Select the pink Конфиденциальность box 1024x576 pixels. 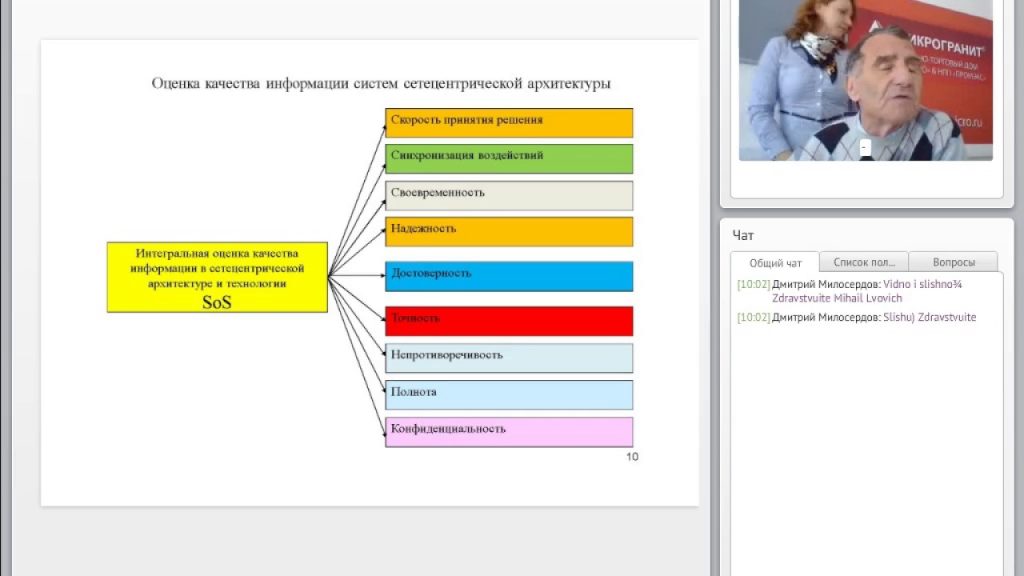click(x=509, y=432)
